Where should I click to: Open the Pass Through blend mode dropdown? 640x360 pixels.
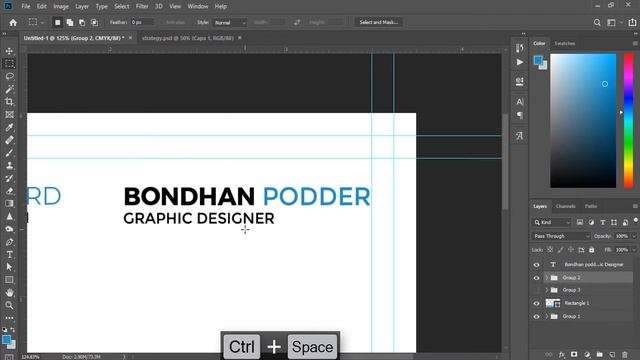tap(561, 236)
